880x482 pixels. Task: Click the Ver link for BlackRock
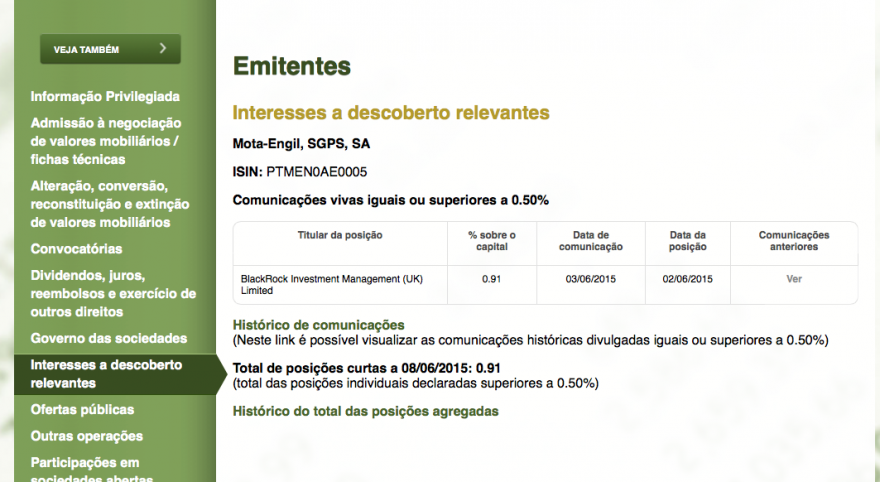794,279
